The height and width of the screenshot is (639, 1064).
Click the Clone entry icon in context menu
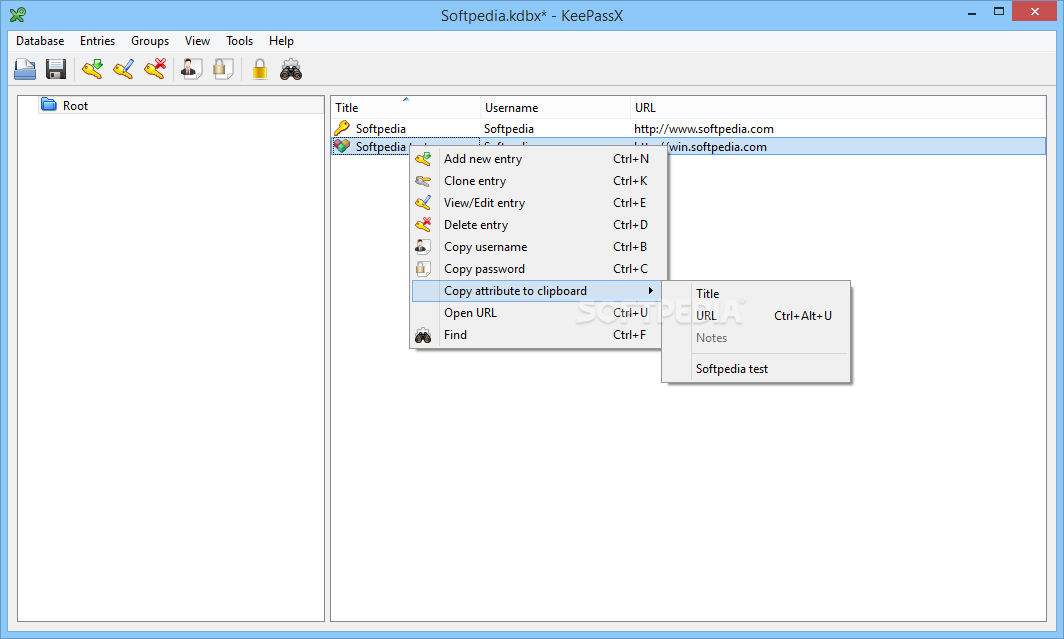[x=423, y=181]
